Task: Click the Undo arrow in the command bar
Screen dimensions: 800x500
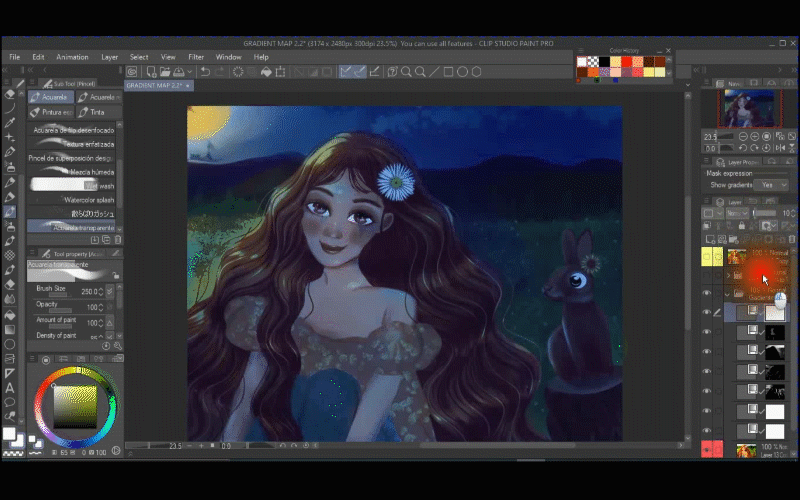Action: point(205,72)
